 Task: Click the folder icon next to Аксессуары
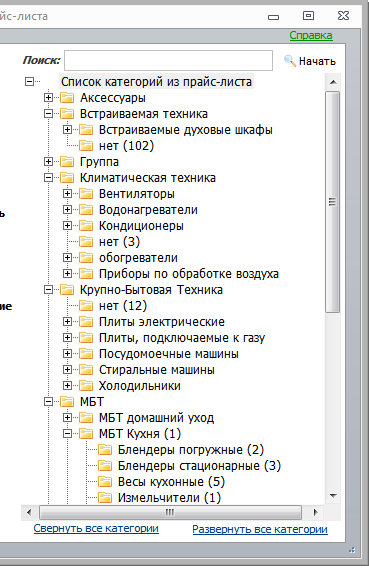point(67,98)
